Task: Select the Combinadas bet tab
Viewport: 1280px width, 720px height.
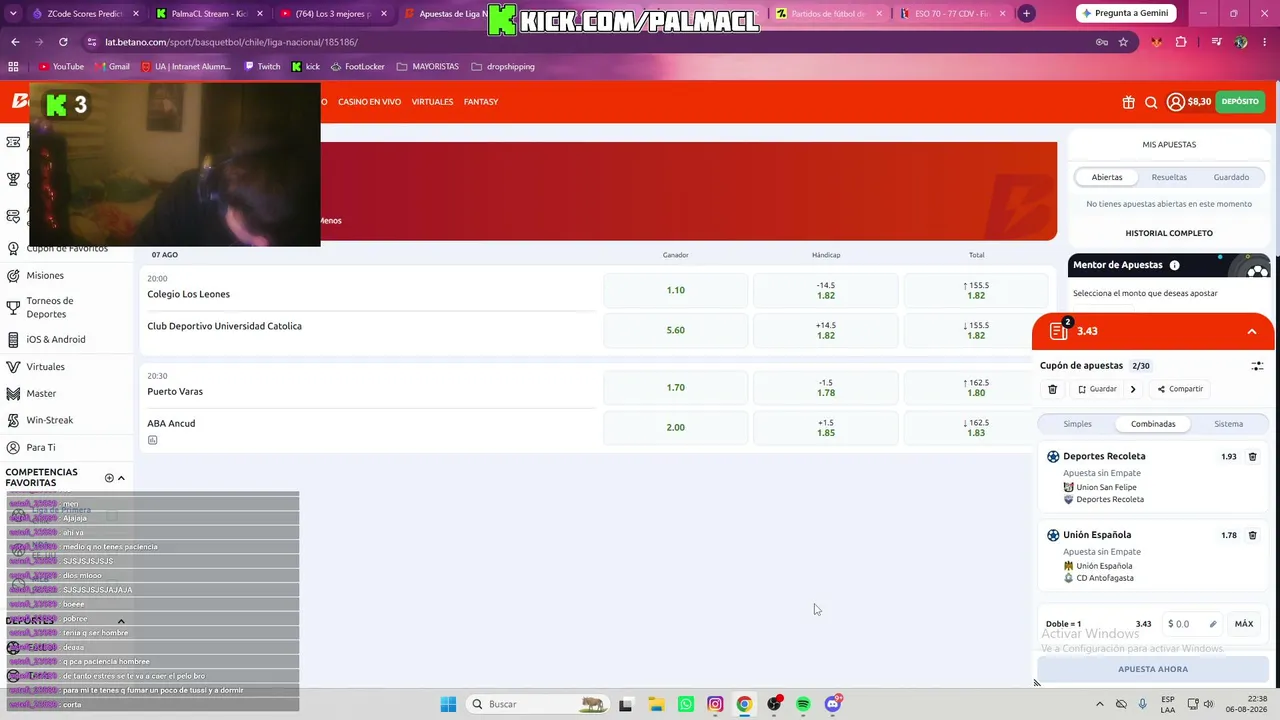Action: [1153, 424]
